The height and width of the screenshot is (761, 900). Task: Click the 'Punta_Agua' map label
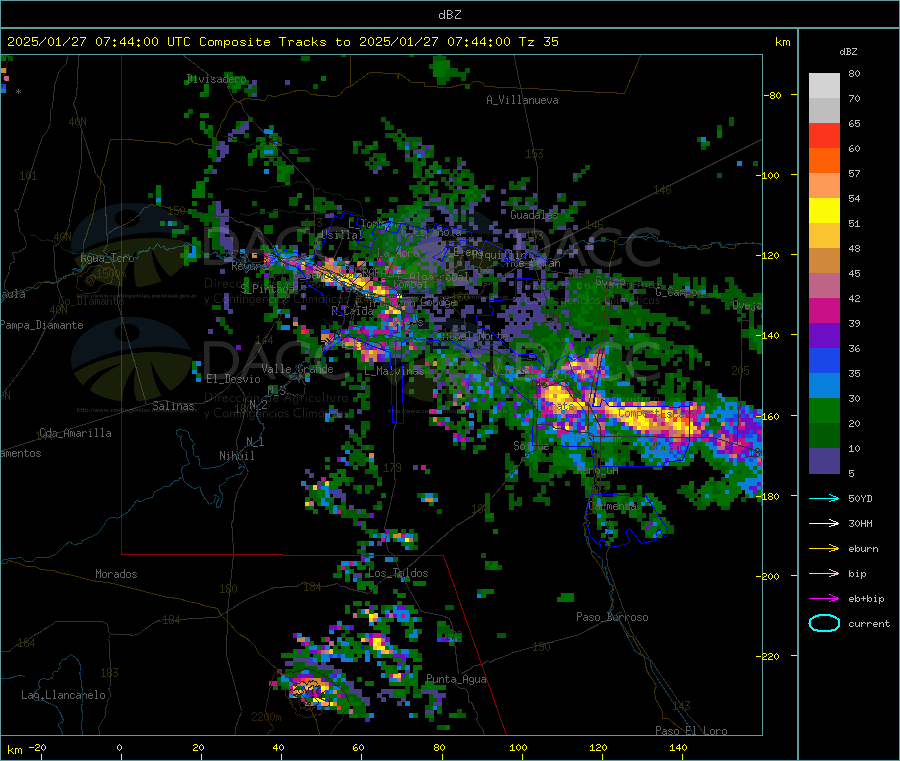[x=456, y=679]
